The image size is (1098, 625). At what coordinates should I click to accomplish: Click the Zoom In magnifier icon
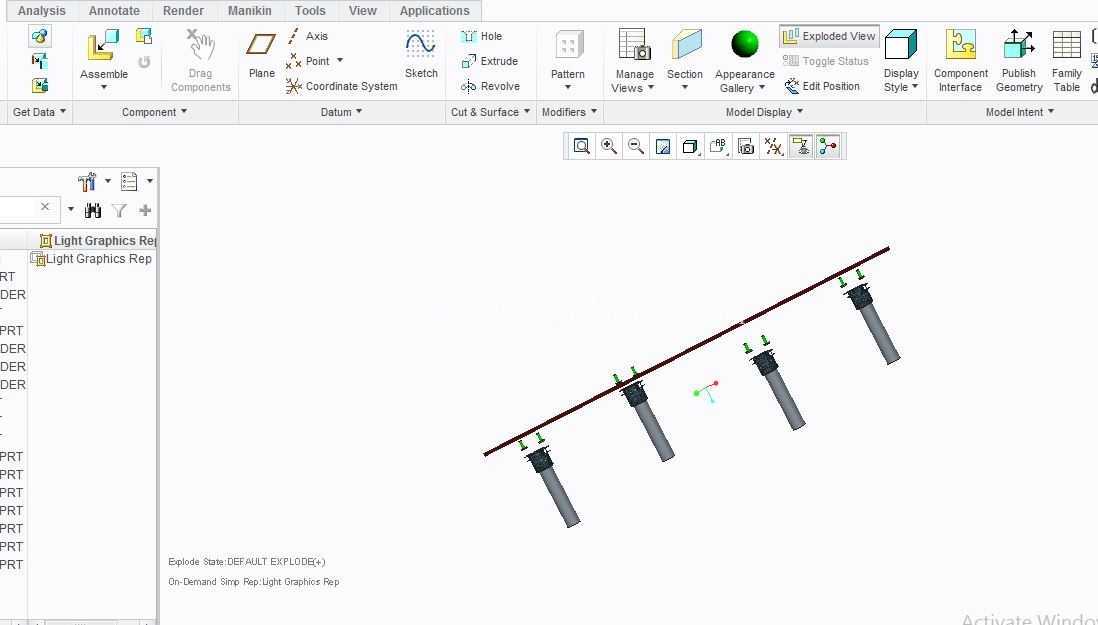[609, 146]
